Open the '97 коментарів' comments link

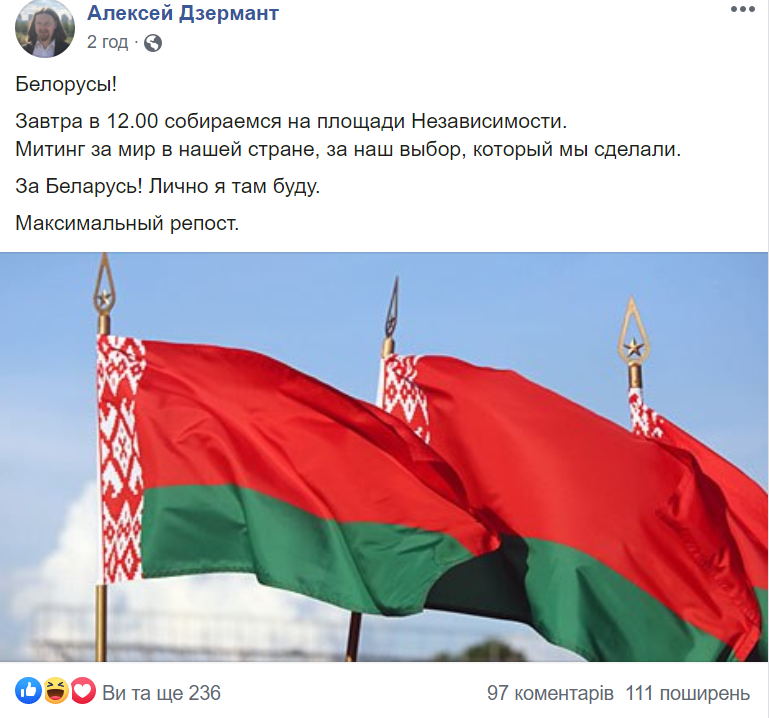pyautogui.click(x=550, y=693)
